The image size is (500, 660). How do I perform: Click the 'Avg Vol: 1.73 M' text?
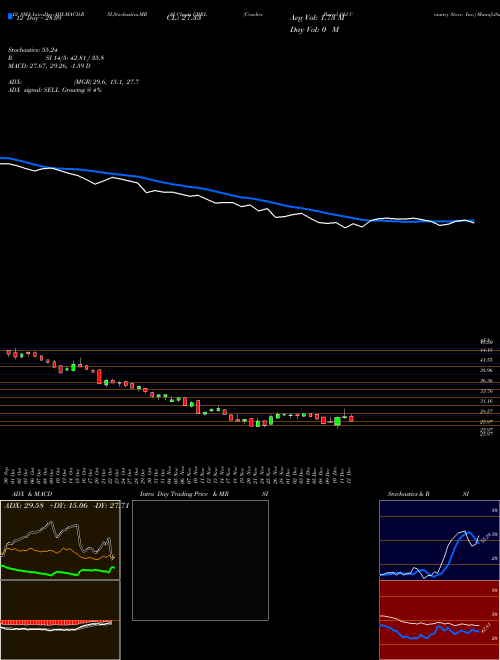click(x=317, y=19)
